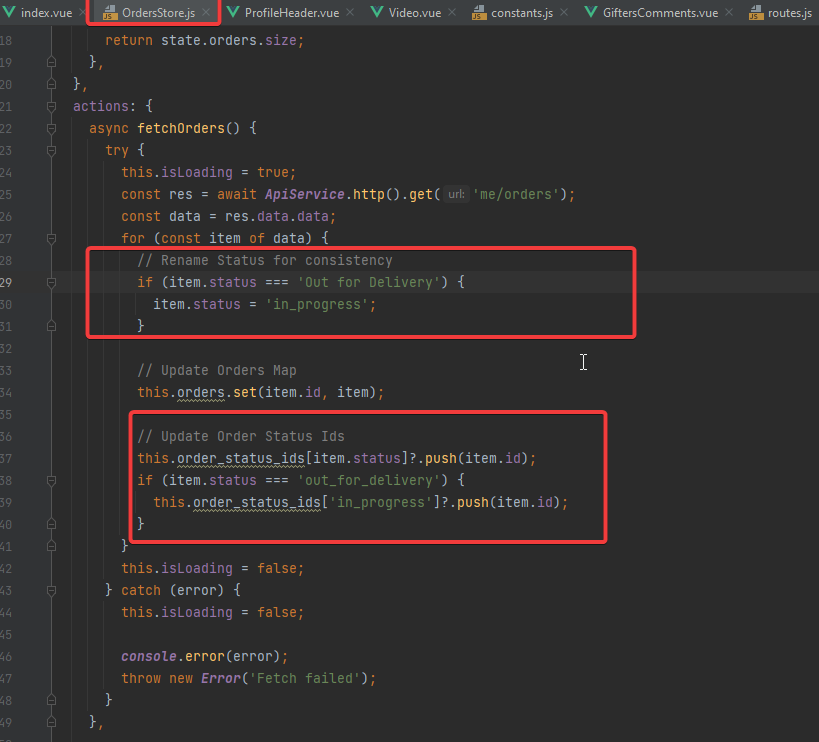Click 'res.data.data' on line 26

click(x=277, y=217)
